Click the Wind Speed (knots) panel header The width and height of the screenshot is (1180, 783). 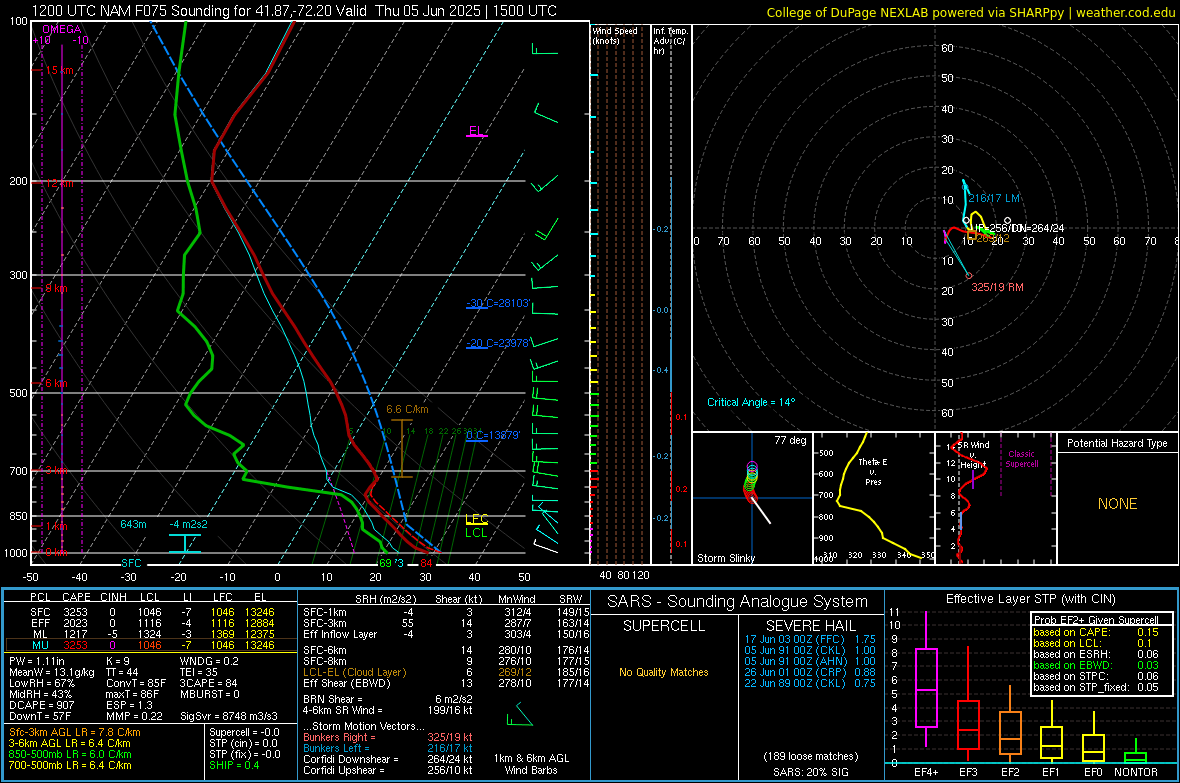click(x=615, y=35)
